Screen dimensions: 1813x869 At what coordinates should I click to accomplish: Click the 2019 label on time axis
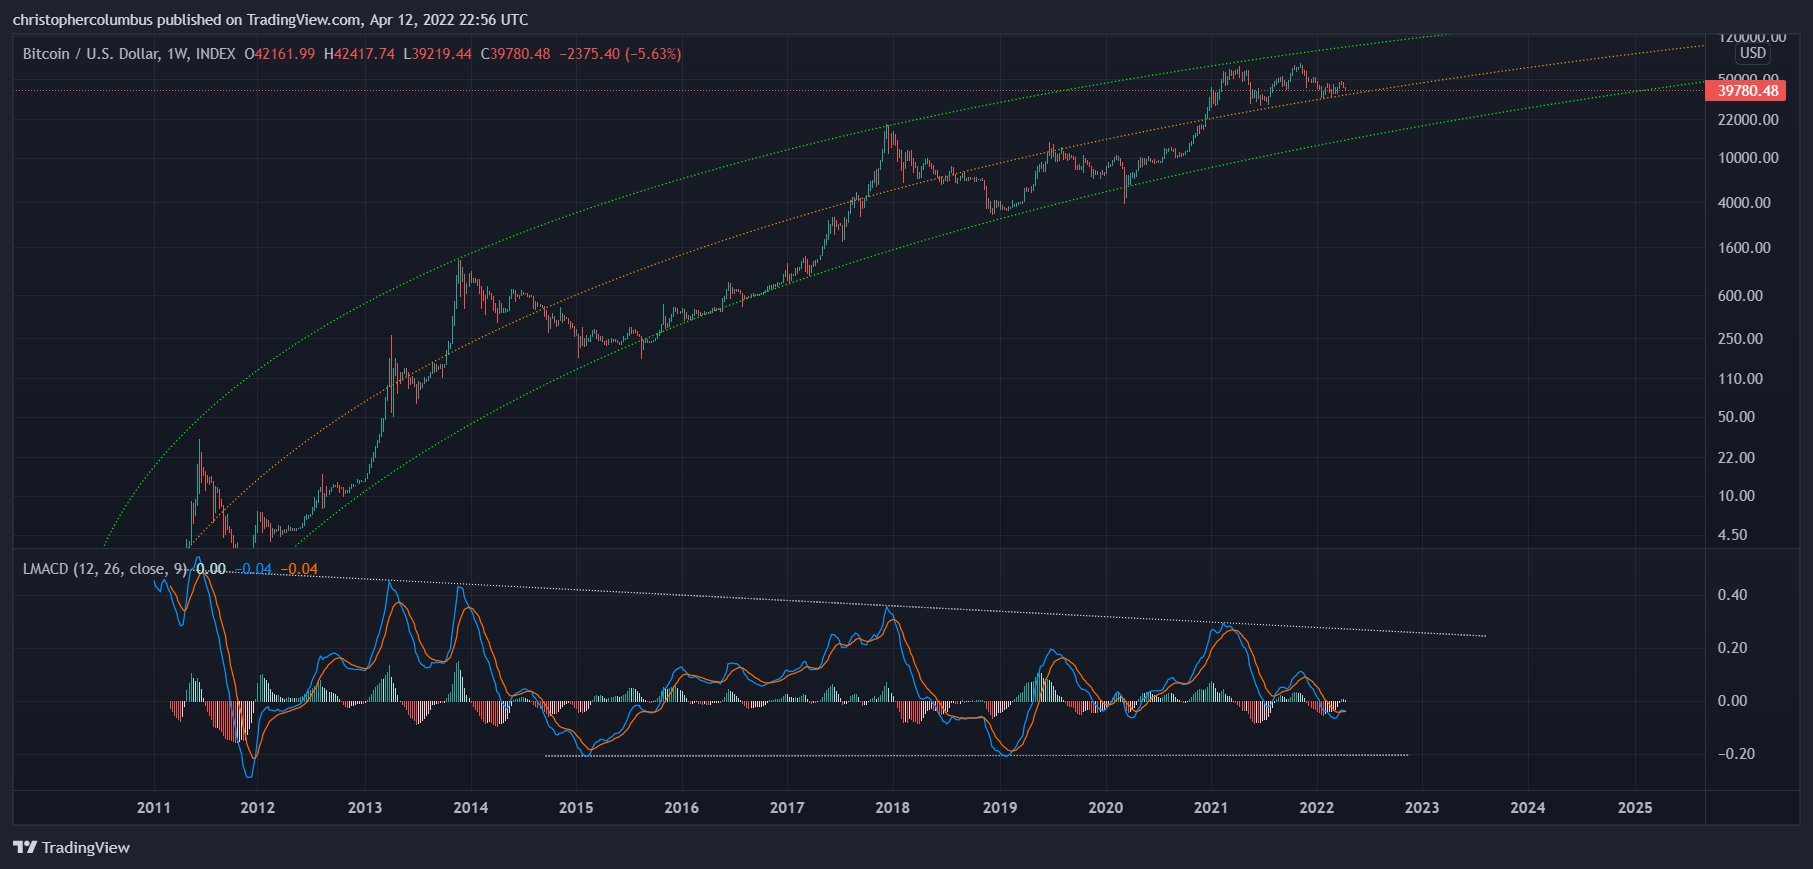(x=999, y=808)
